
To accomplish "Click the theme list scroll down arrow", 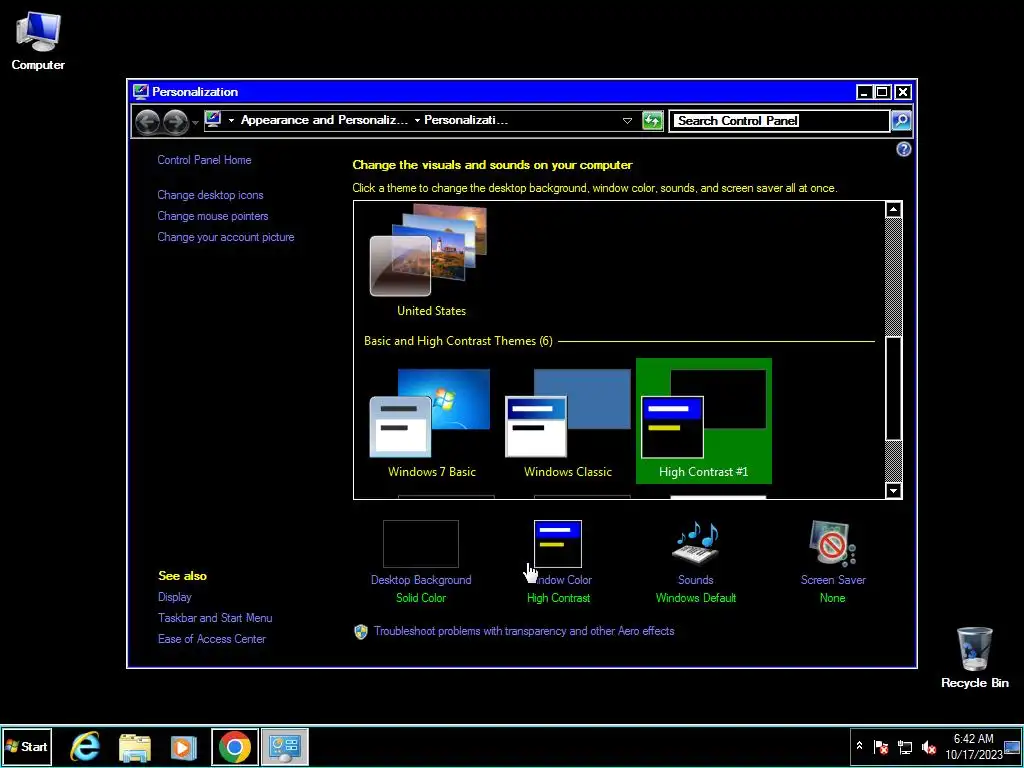I will point(893,490).
